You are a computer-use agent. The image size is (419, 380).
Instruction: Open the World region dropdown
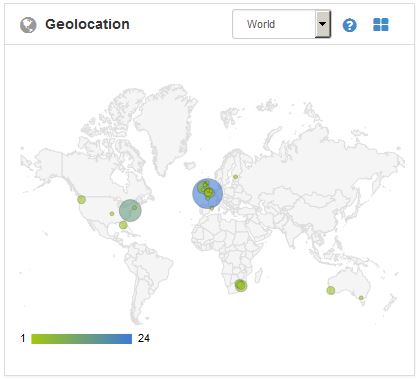point(281,24)
